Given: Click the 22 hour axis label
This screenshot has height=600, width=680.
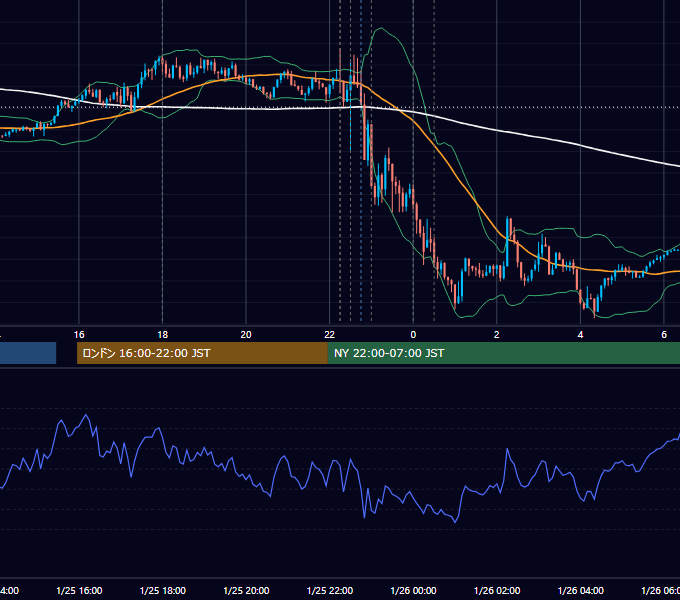Looking at the screenshot, I should tap(330, 335).
